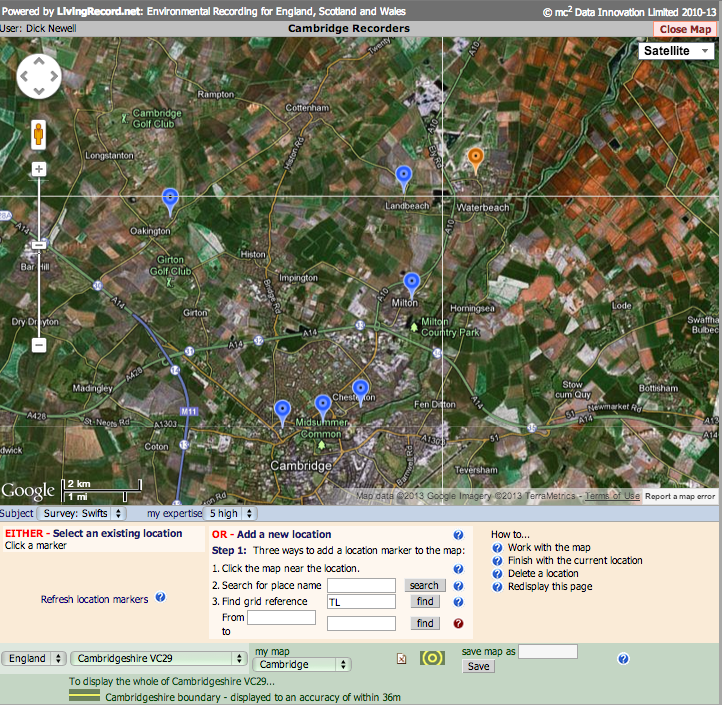Screen dimensions: 722x705
Task: Zoom in using the plus button
Action: 39,169
